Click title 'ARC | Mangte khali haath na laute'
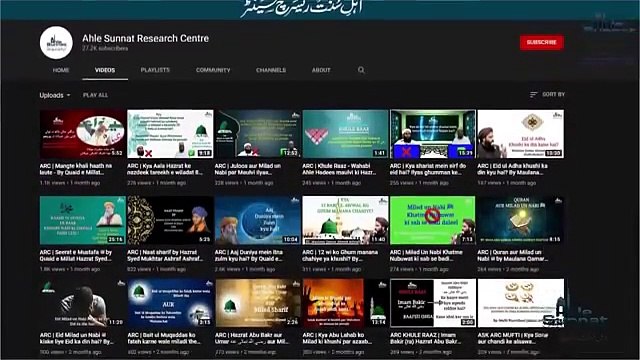The image size is (640, 360). pos(76,169)
